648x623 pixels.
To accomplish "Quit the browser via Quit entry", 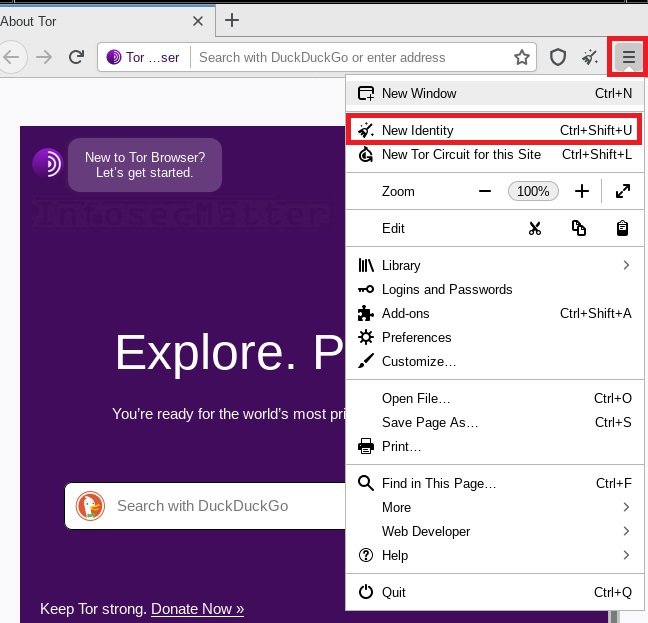I will 495,592.
